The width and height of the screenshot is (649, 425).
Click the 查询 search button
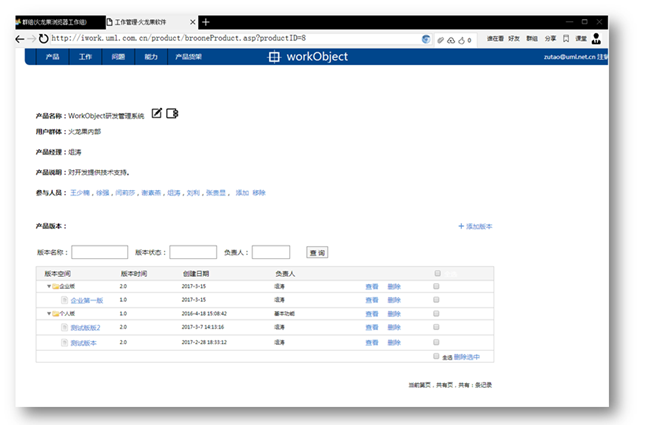[317, 253]
